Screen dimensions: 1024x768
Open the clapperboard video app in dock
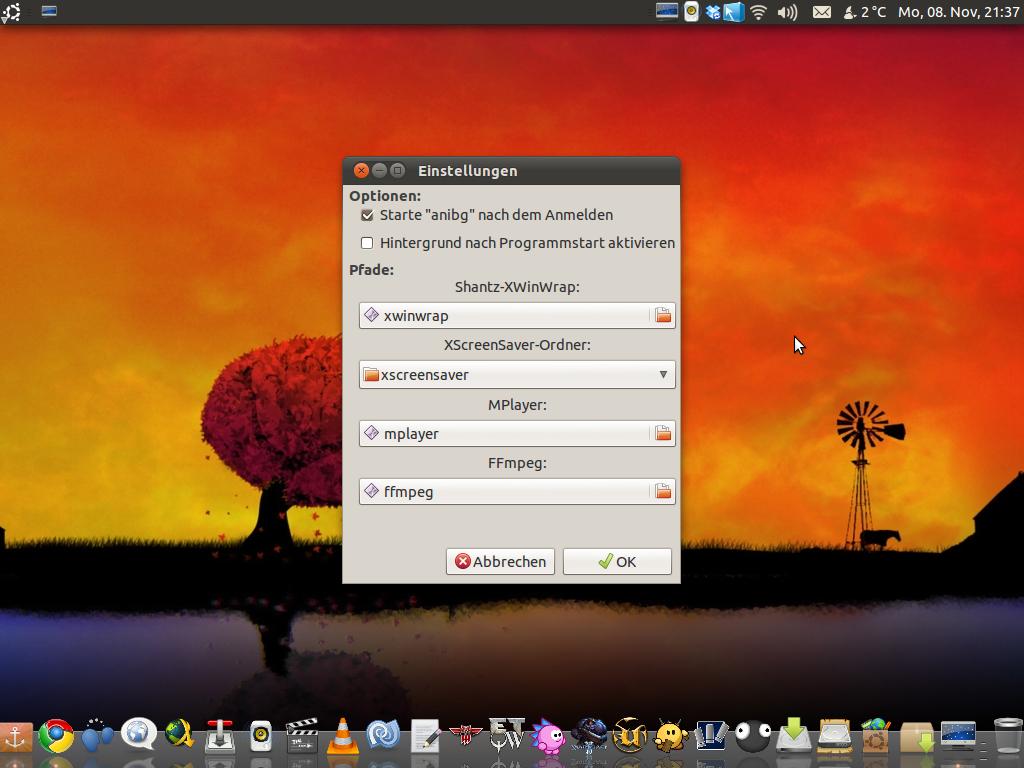(x=302, y=736)
